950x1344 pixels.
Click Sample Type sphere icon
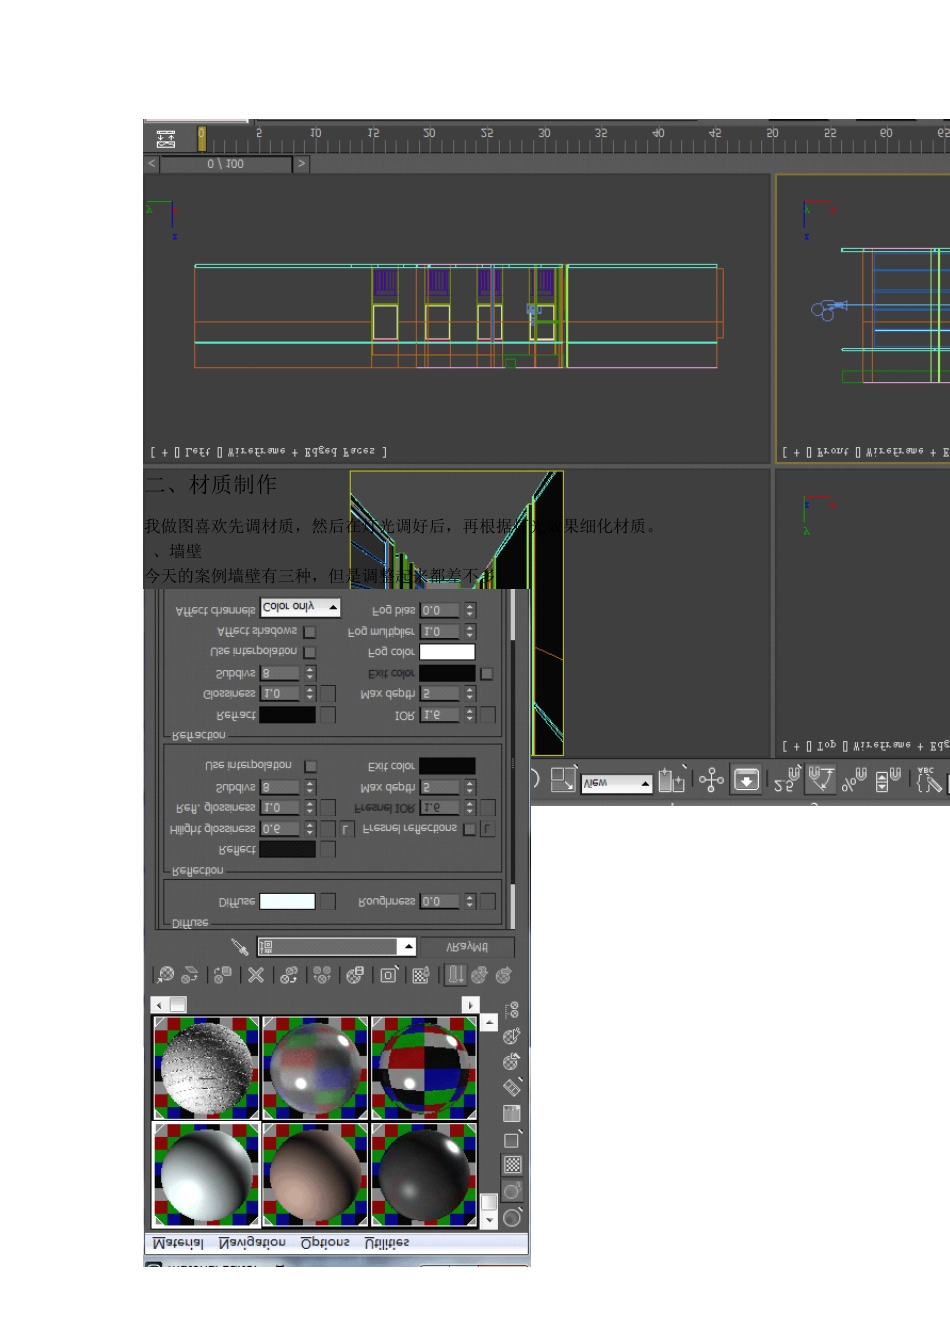point(512,1217)
